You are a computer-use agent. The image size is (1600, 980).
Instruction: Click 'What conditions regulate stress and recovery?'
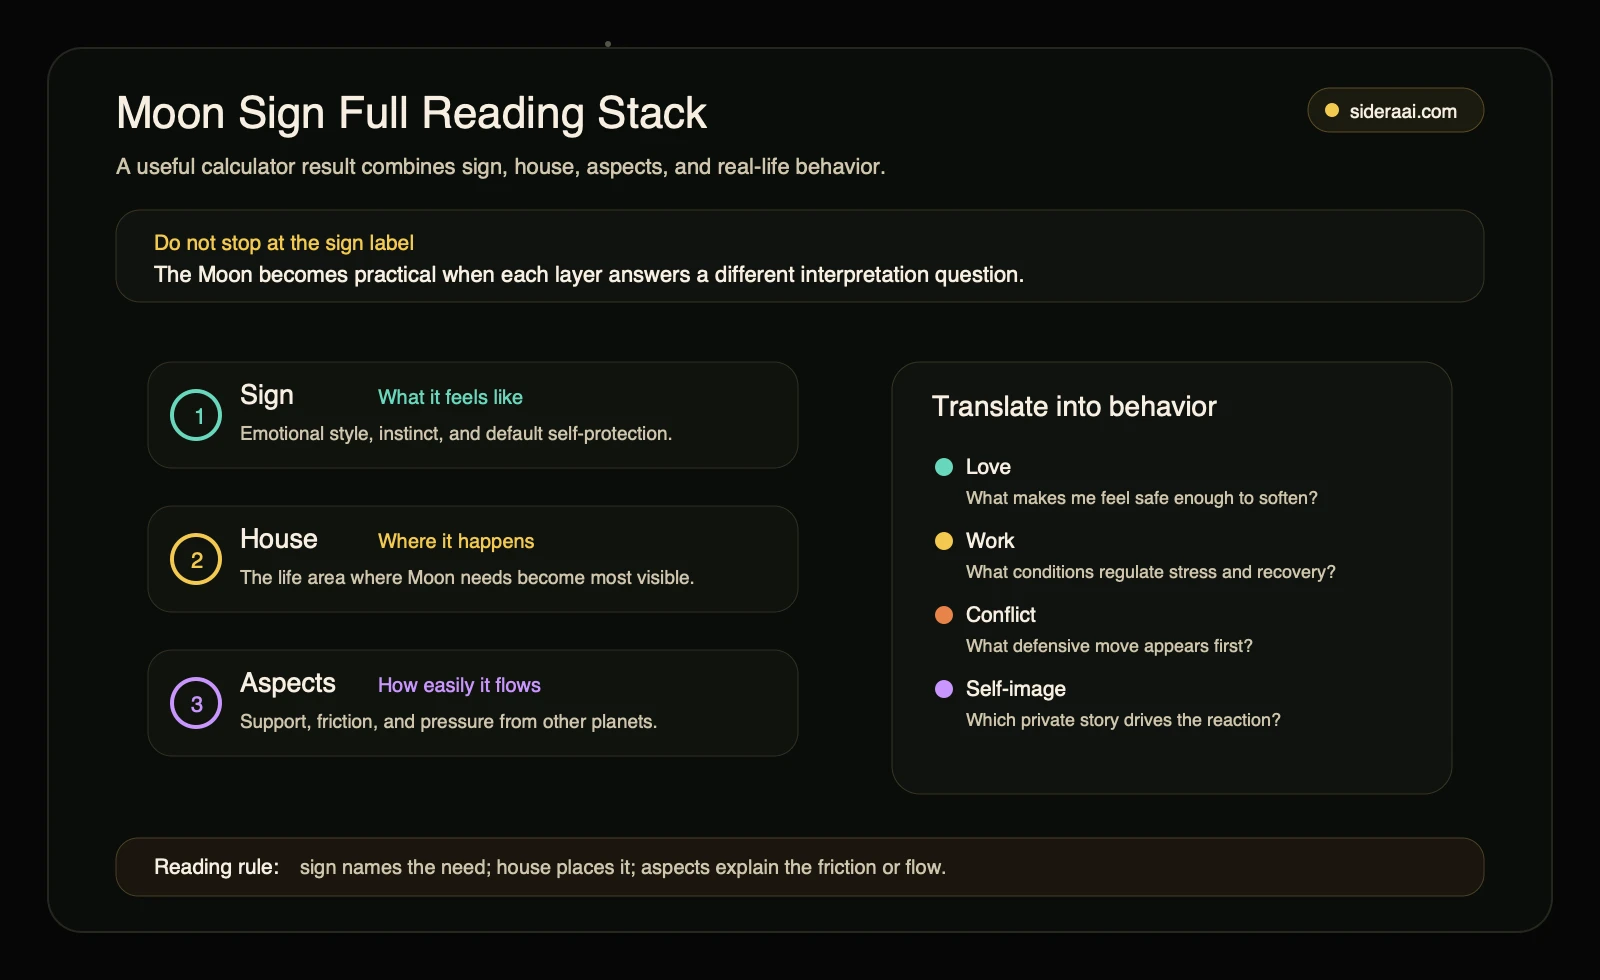(x=1151, y=572)
